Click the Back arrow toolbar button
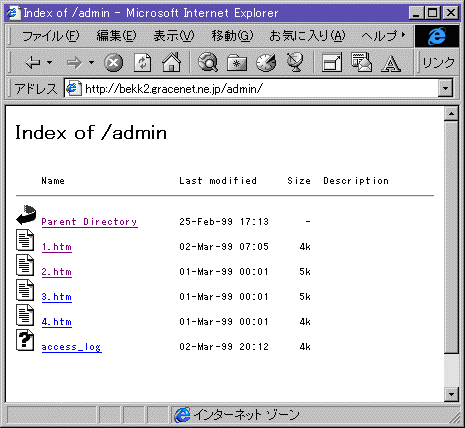 tap(33, 62)
